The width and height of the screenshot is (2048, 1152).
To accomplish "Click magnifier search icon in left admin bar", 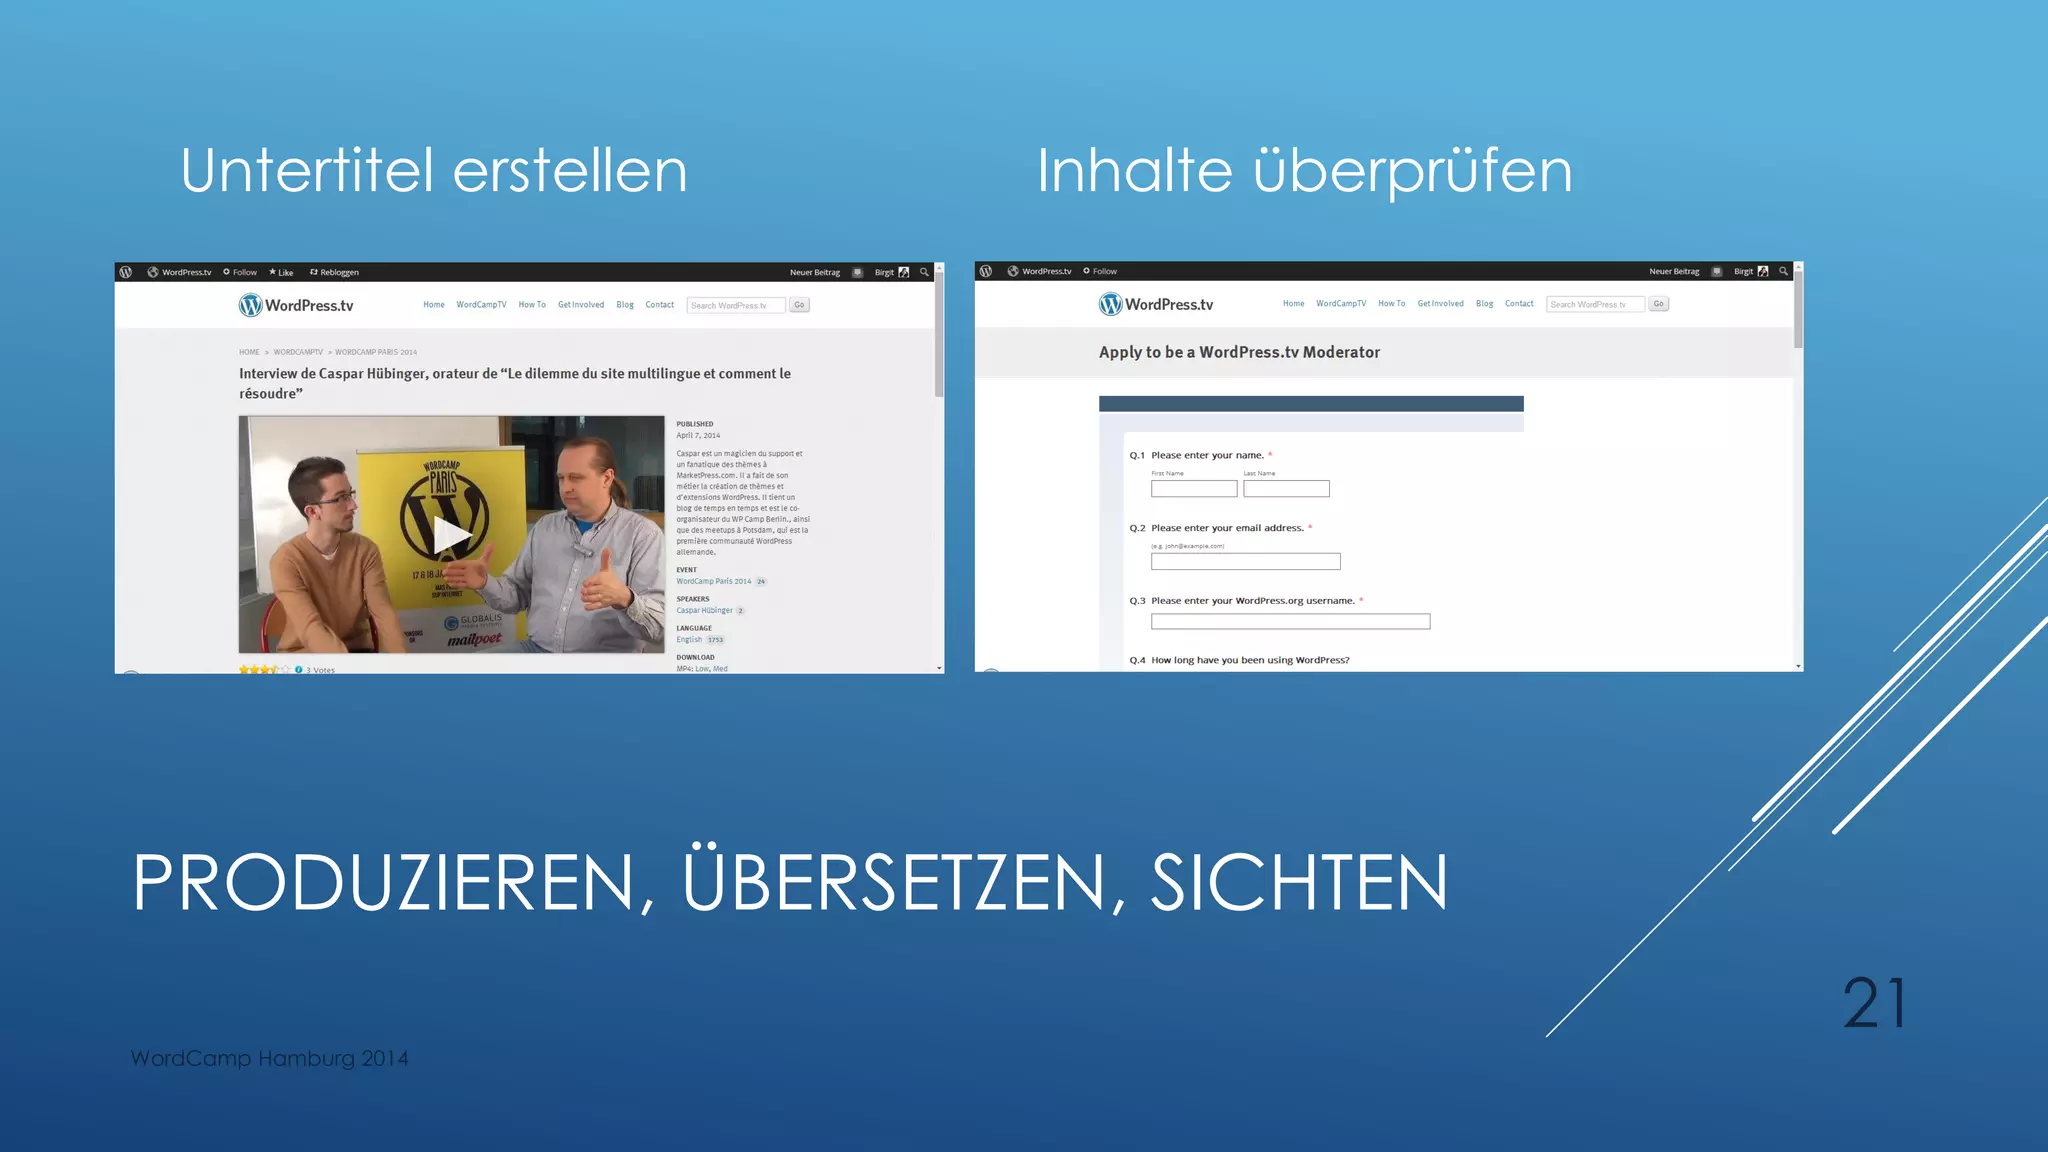I will pos(924,272).
